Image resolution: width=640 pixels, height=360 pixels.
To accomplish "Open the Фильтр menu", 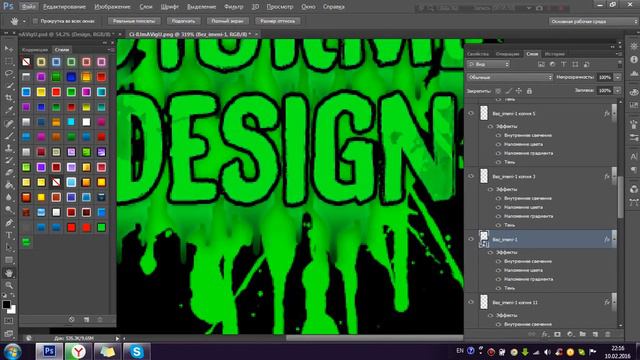I will (x=233, y=7).
